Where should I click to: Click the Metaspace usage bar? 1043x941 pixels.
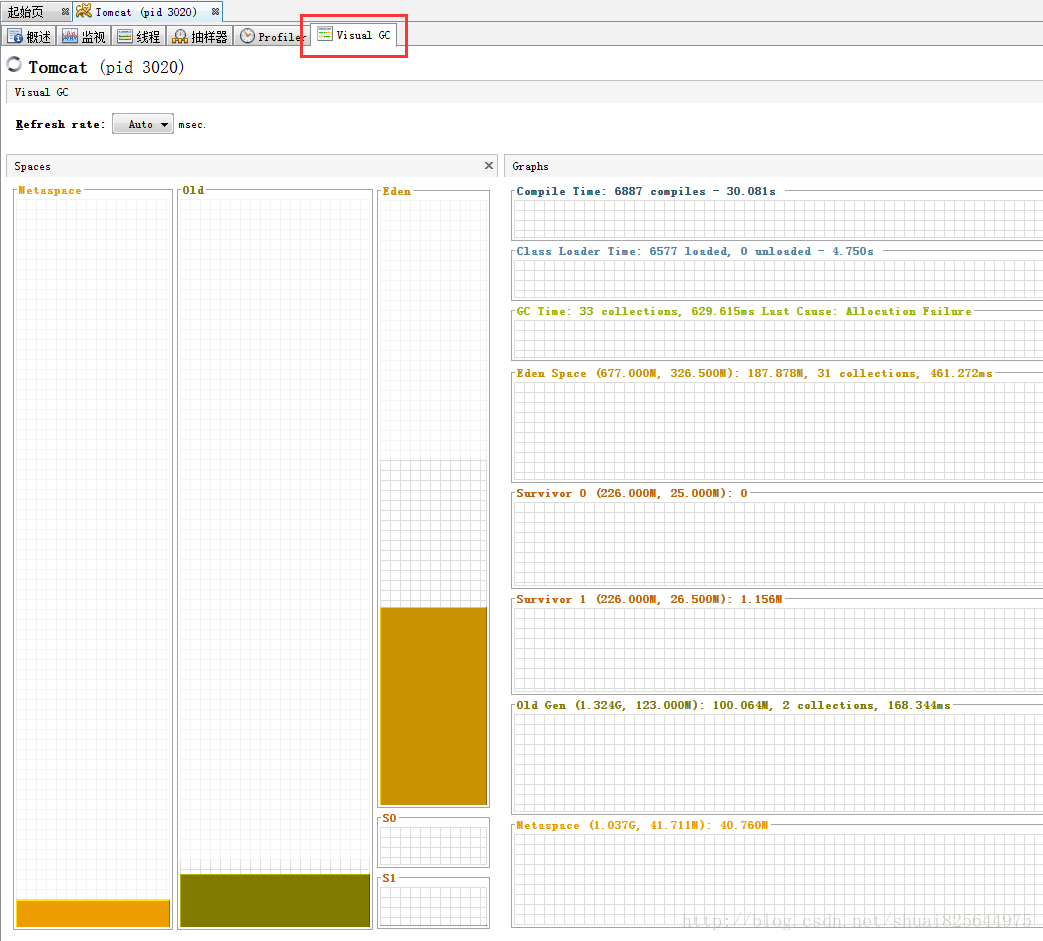click(x=93, y=913)
